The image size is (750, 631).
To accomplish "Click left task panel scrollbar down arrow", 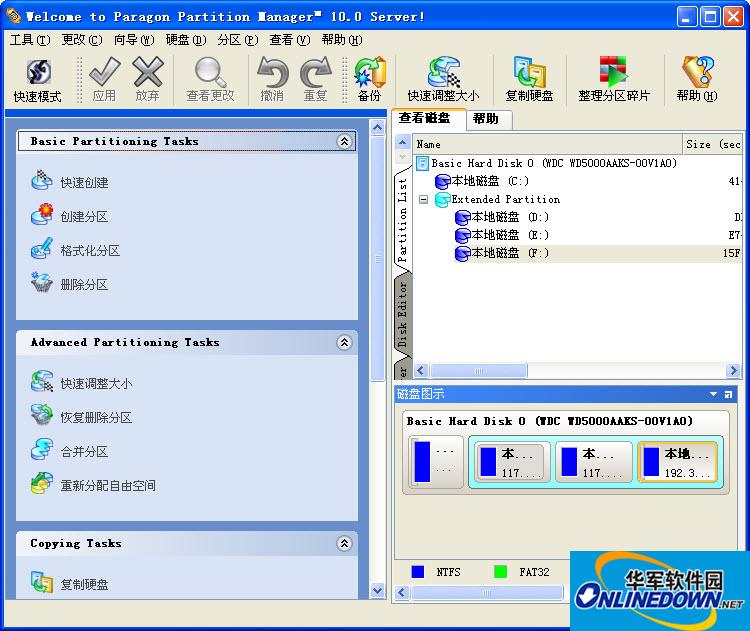I will [377, 591].
